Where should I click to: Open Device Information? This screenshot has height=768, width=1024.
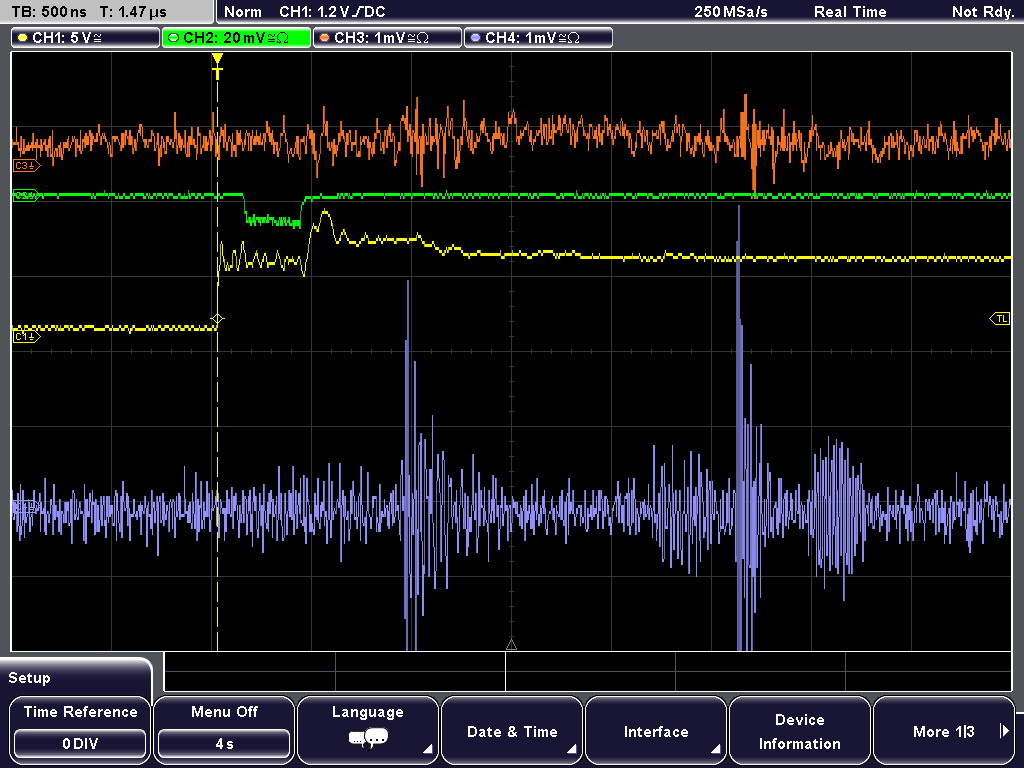pos(799,730)
